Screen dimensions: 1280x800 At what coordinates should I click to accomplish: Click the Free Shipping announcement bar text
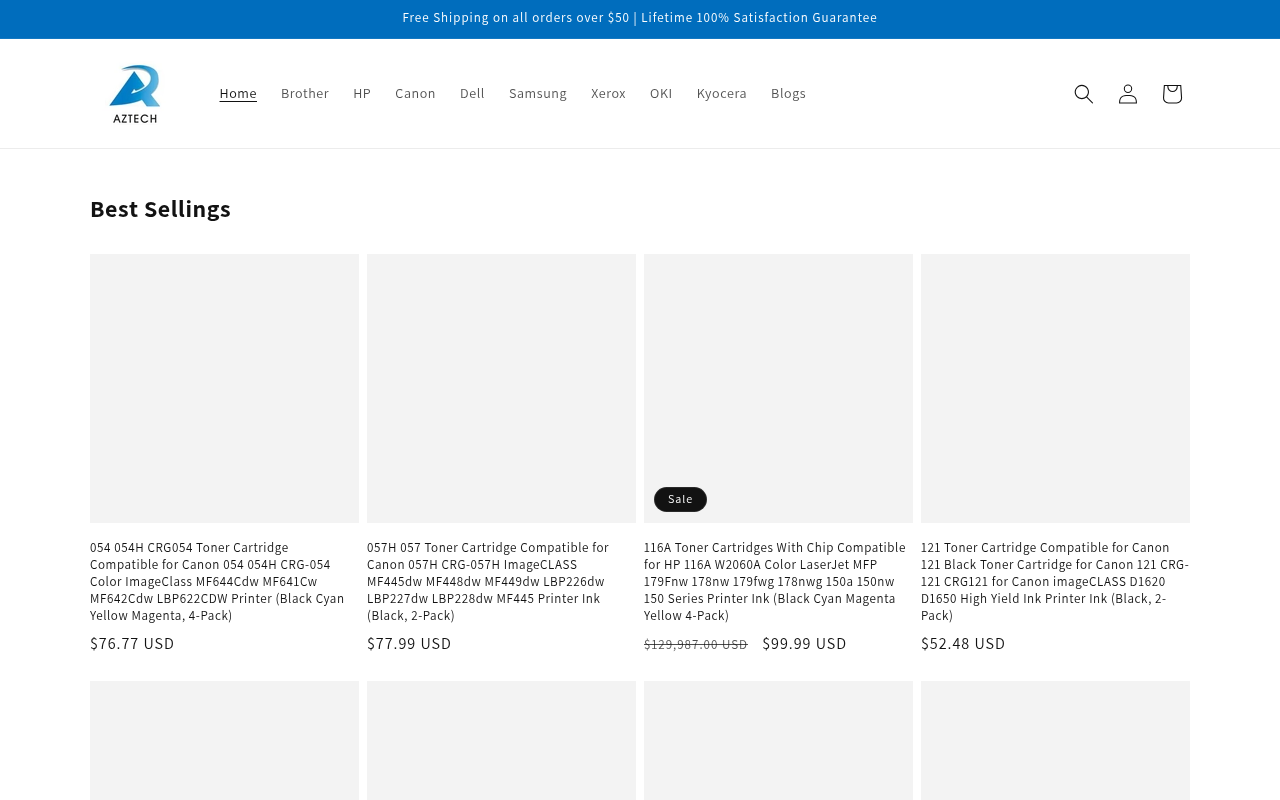[x=640, y=18]
